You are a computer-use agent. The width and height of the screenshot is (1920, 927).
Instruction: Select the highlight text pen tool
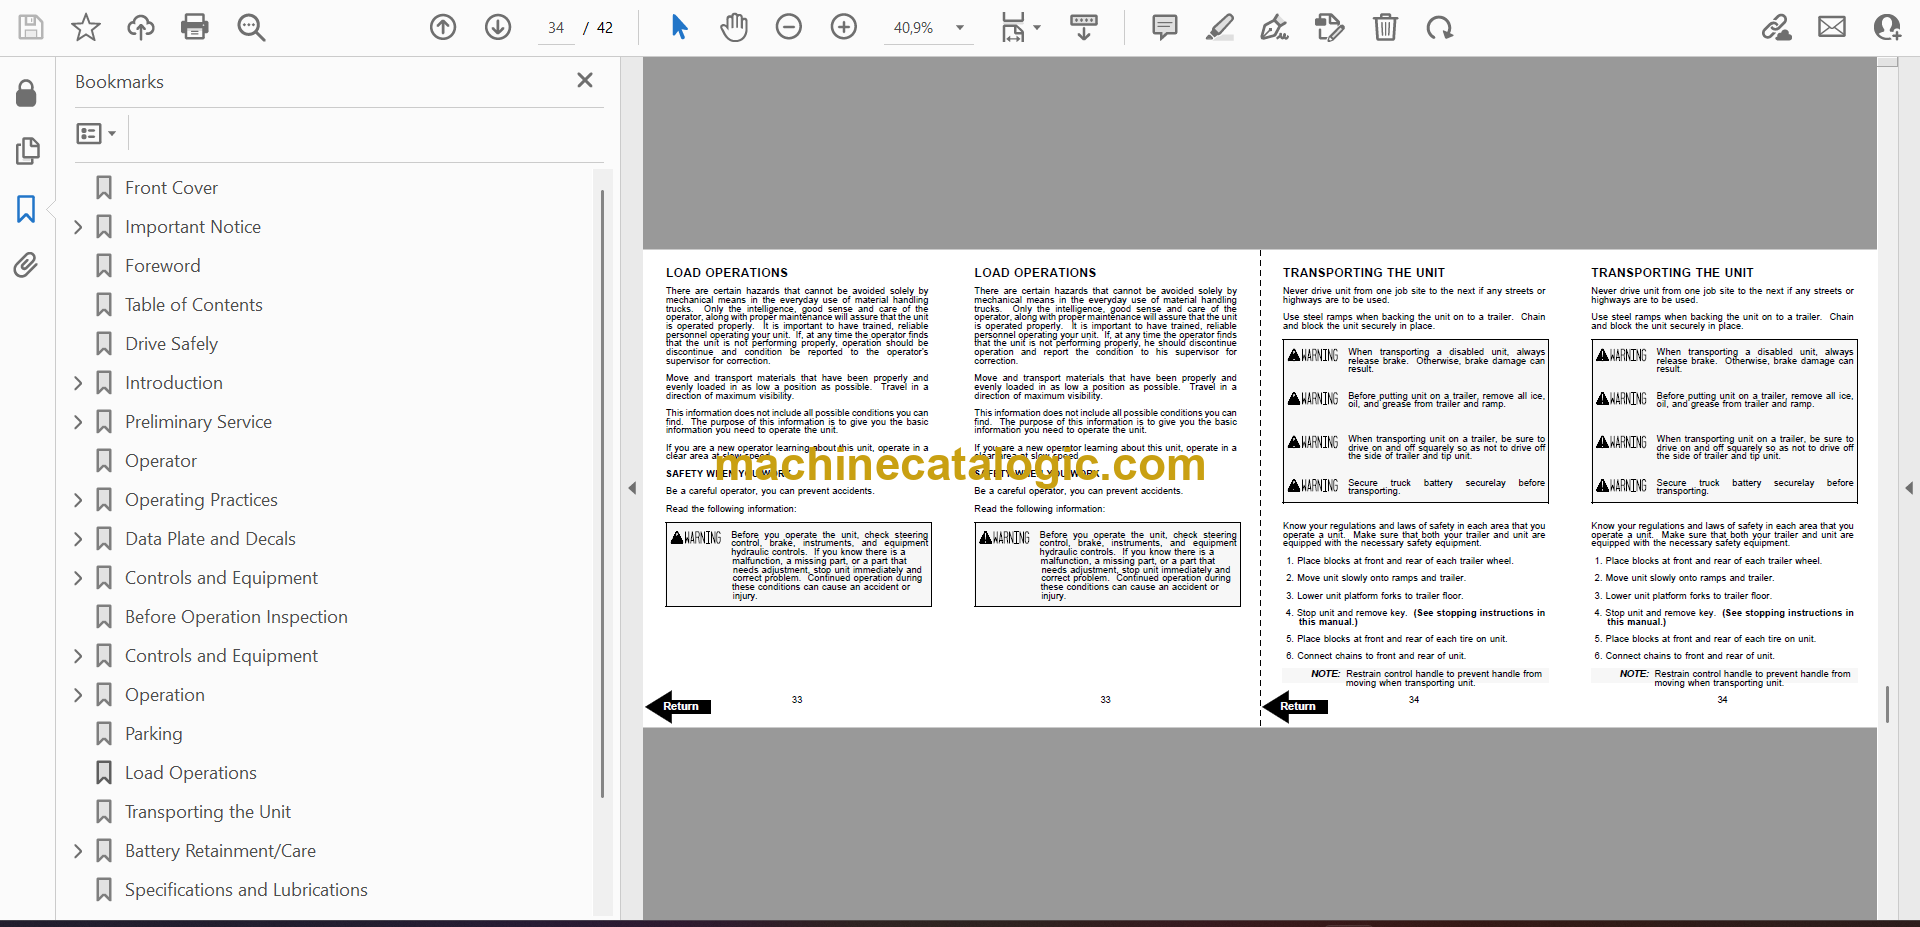coord(1220,27)
